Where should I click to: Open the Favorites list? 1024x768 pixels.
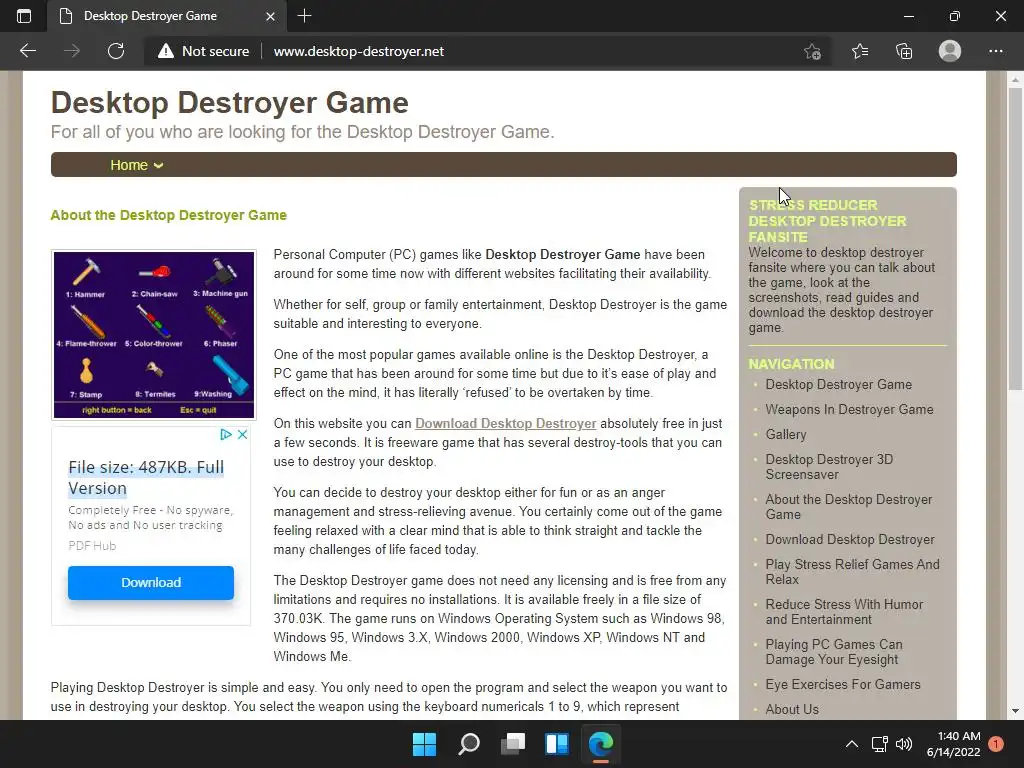[x=859, y=51]
